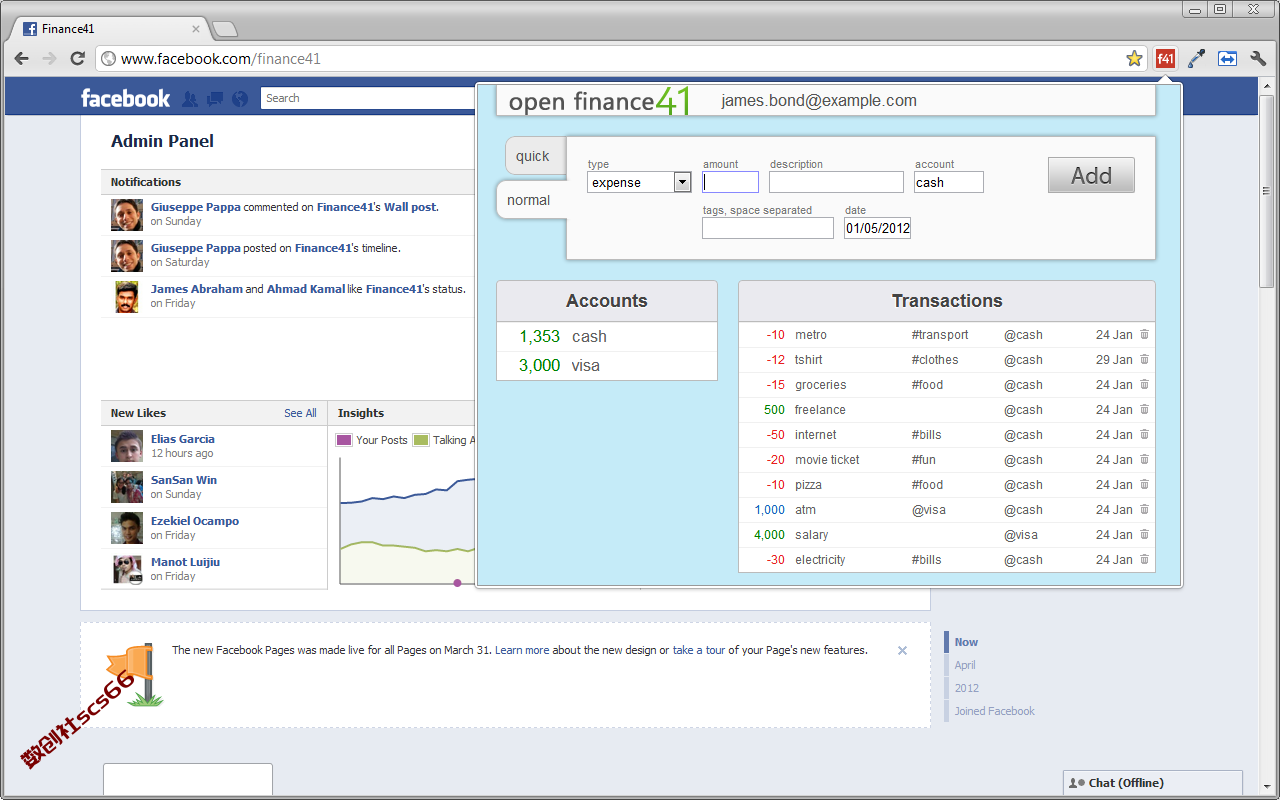Click the account field containing cash
This screenshot has width=1280, height=800.
tap(949, 182)
